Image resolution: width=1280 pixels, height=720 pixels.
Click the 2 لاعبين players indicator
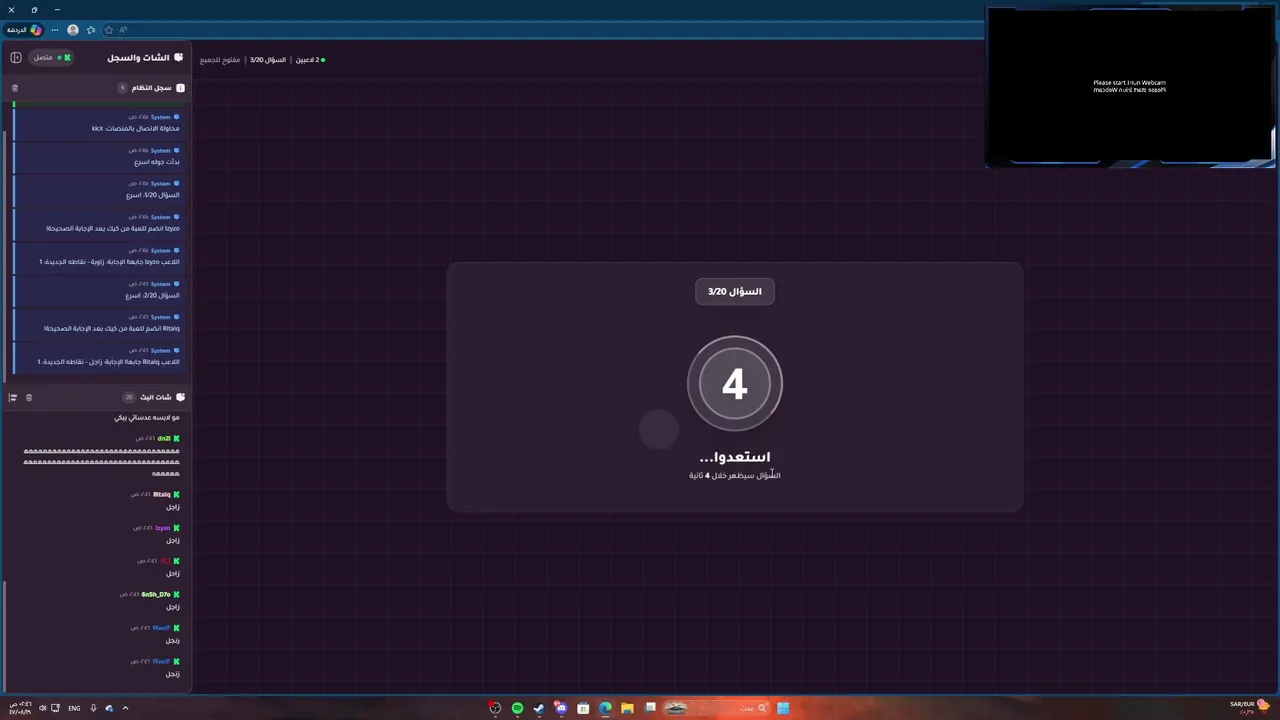click(310, 60)
